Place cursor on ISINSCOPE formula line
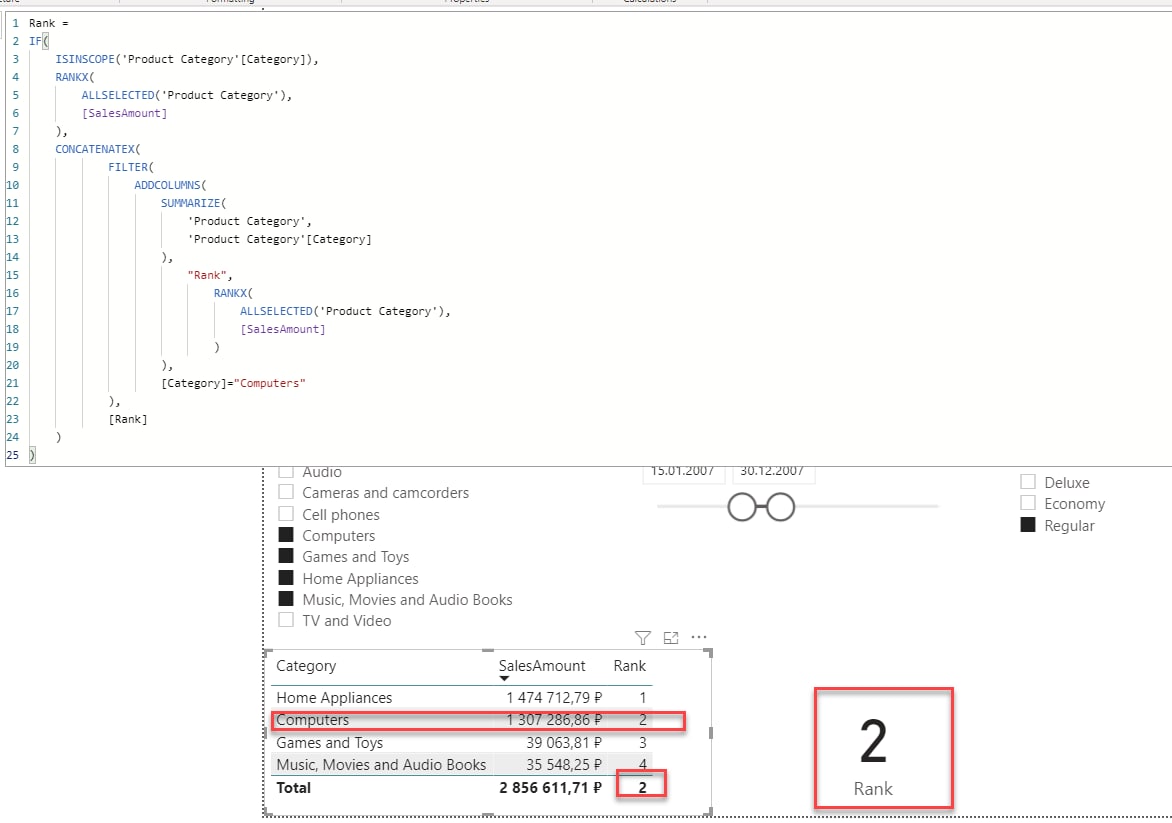Screen dimensions: 1172x823 pos(187,59)
